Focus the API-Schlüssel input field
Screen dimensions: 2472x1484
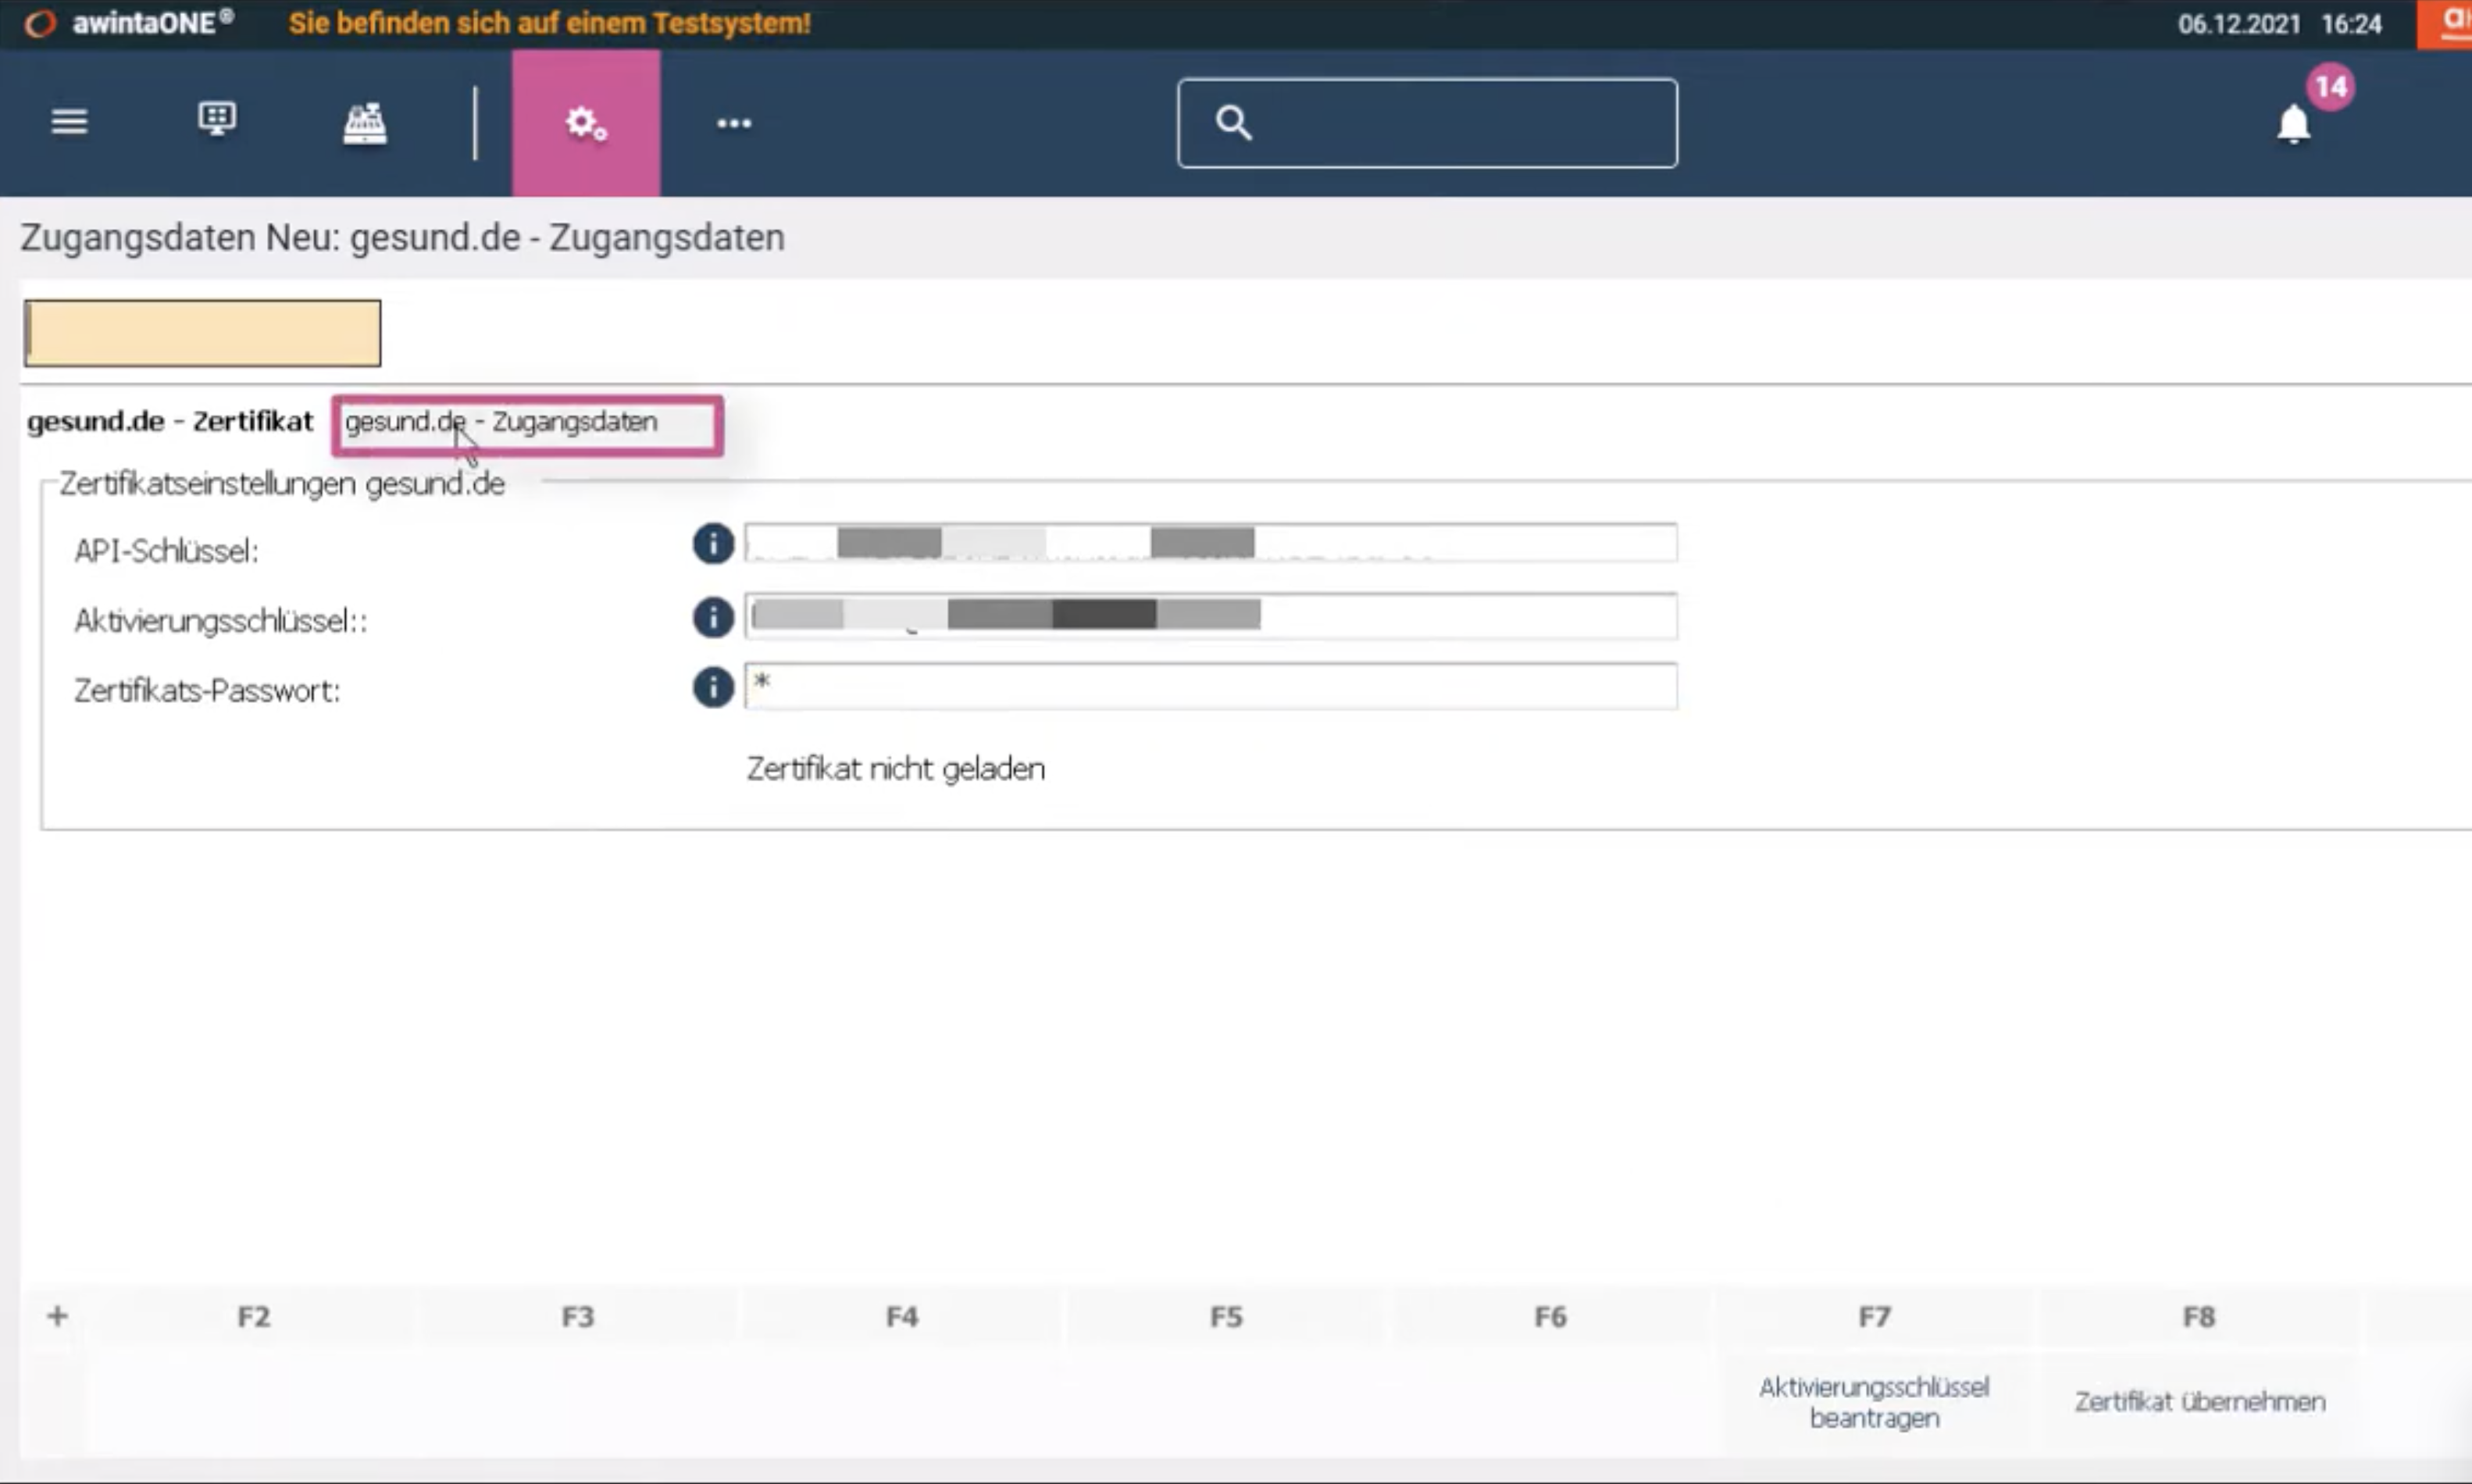(x=1211, y=543)
